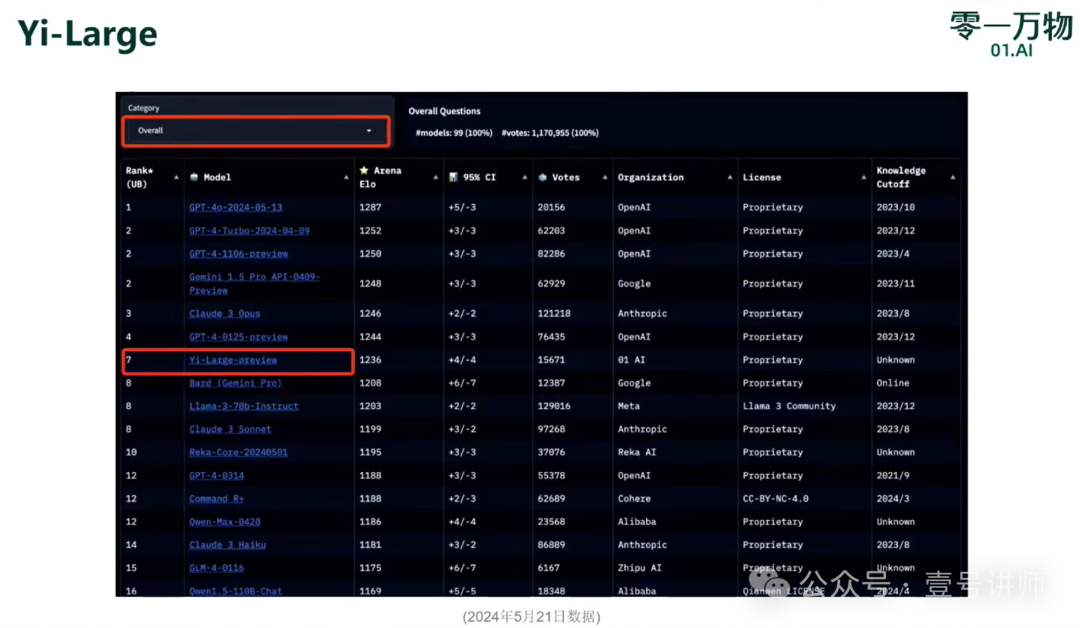Image resolution: width=1080 pixels, height=628 pixels.
Task: Click the Llama-3-70b-Instruct link
Action: click(244, 406)
